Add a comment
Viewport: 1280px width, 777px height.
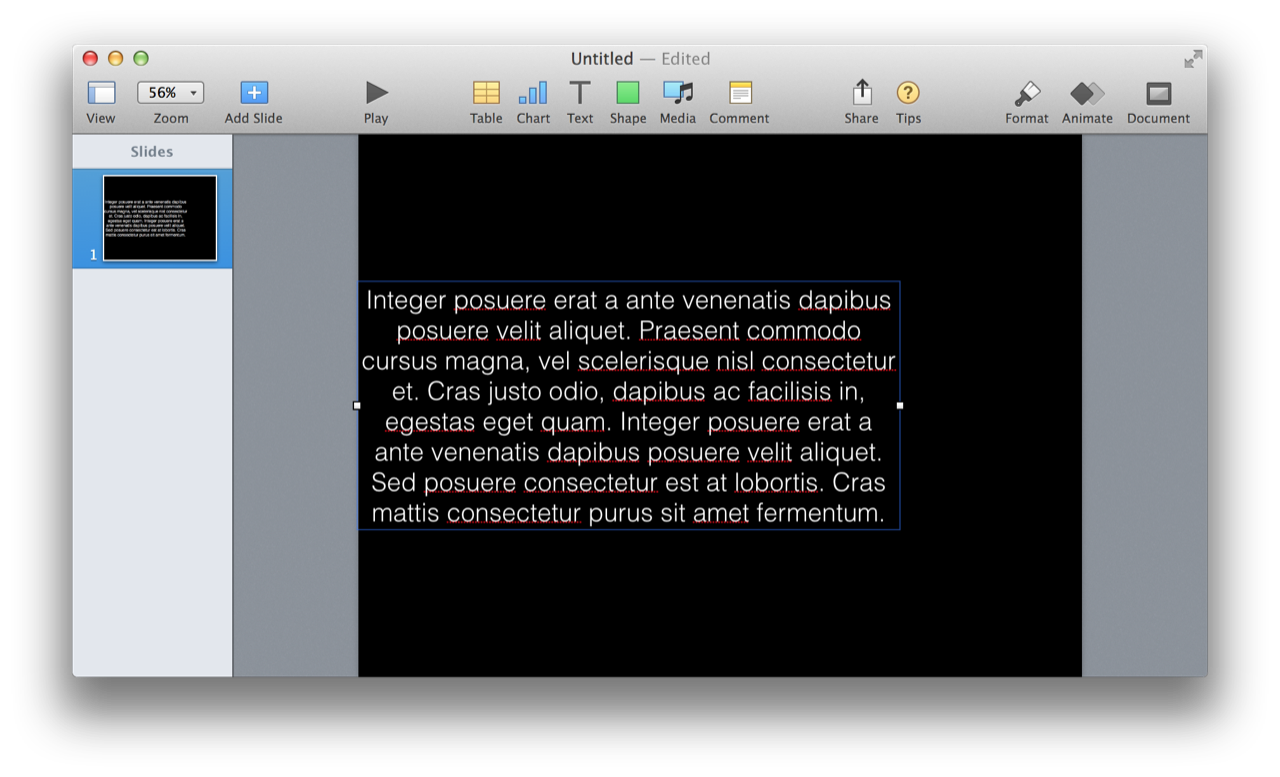click(740, 93)
